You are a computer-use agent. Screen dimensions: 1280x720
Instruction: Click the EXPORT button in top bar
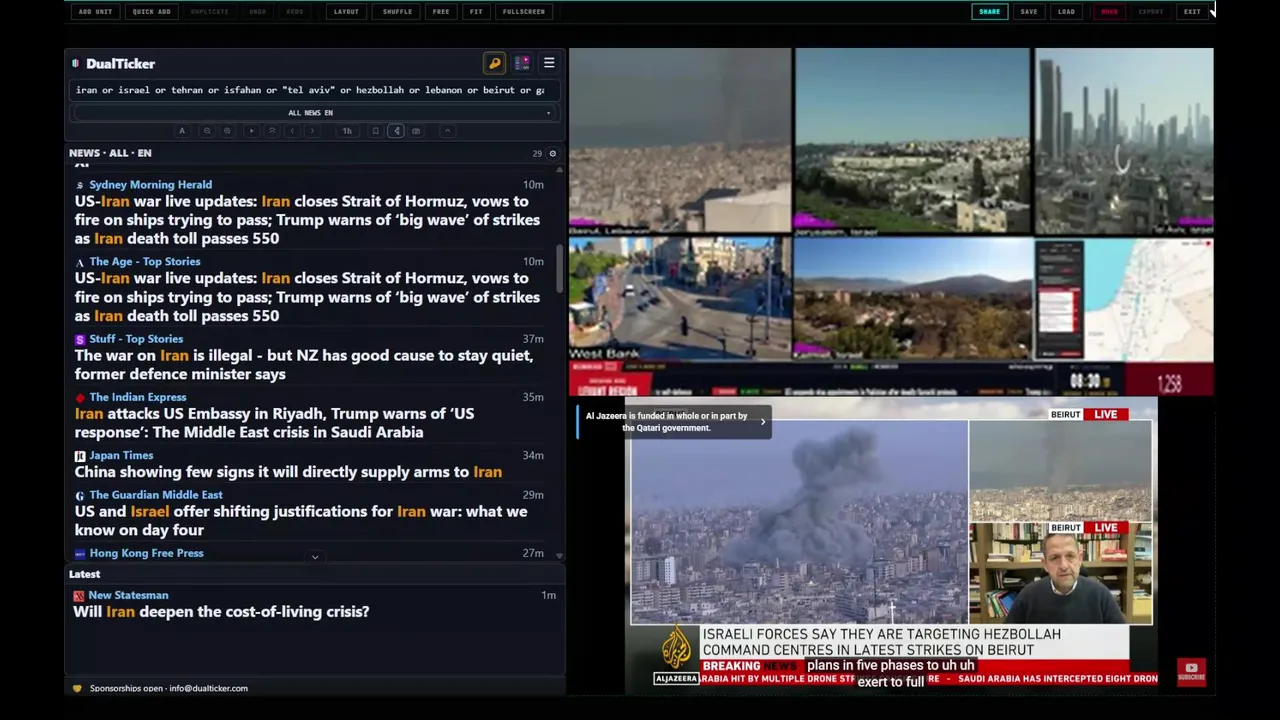(x=1151, y=12)
